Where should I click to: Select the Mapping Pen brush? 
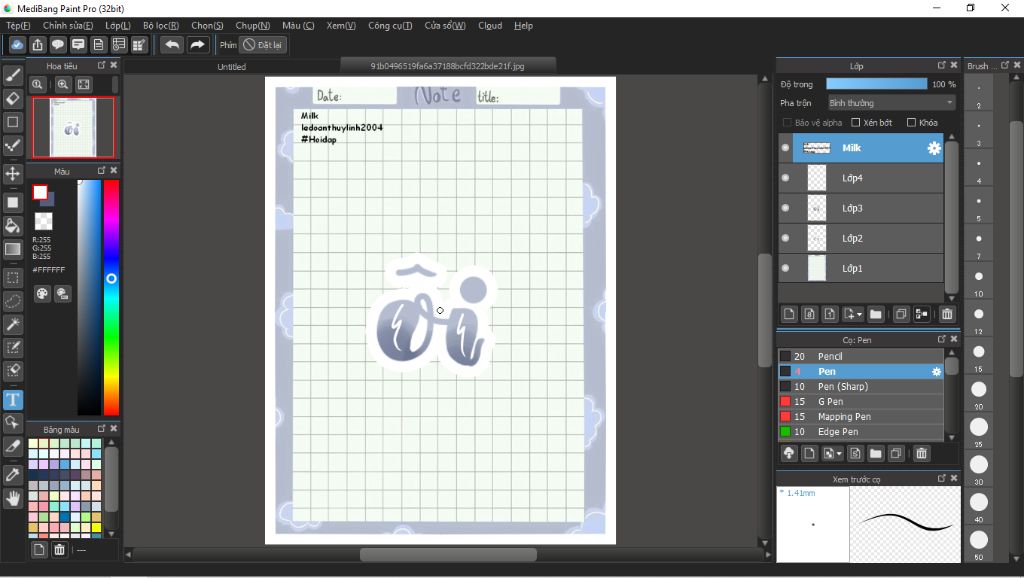pos(861,417)
